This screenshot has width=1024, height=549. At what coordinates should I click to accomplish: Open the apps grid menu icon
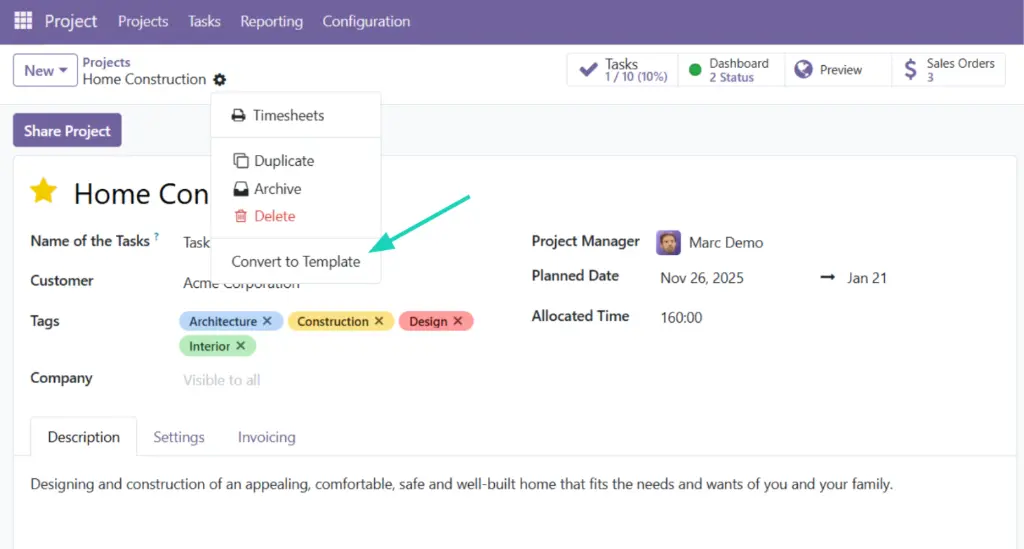[23, 21]
